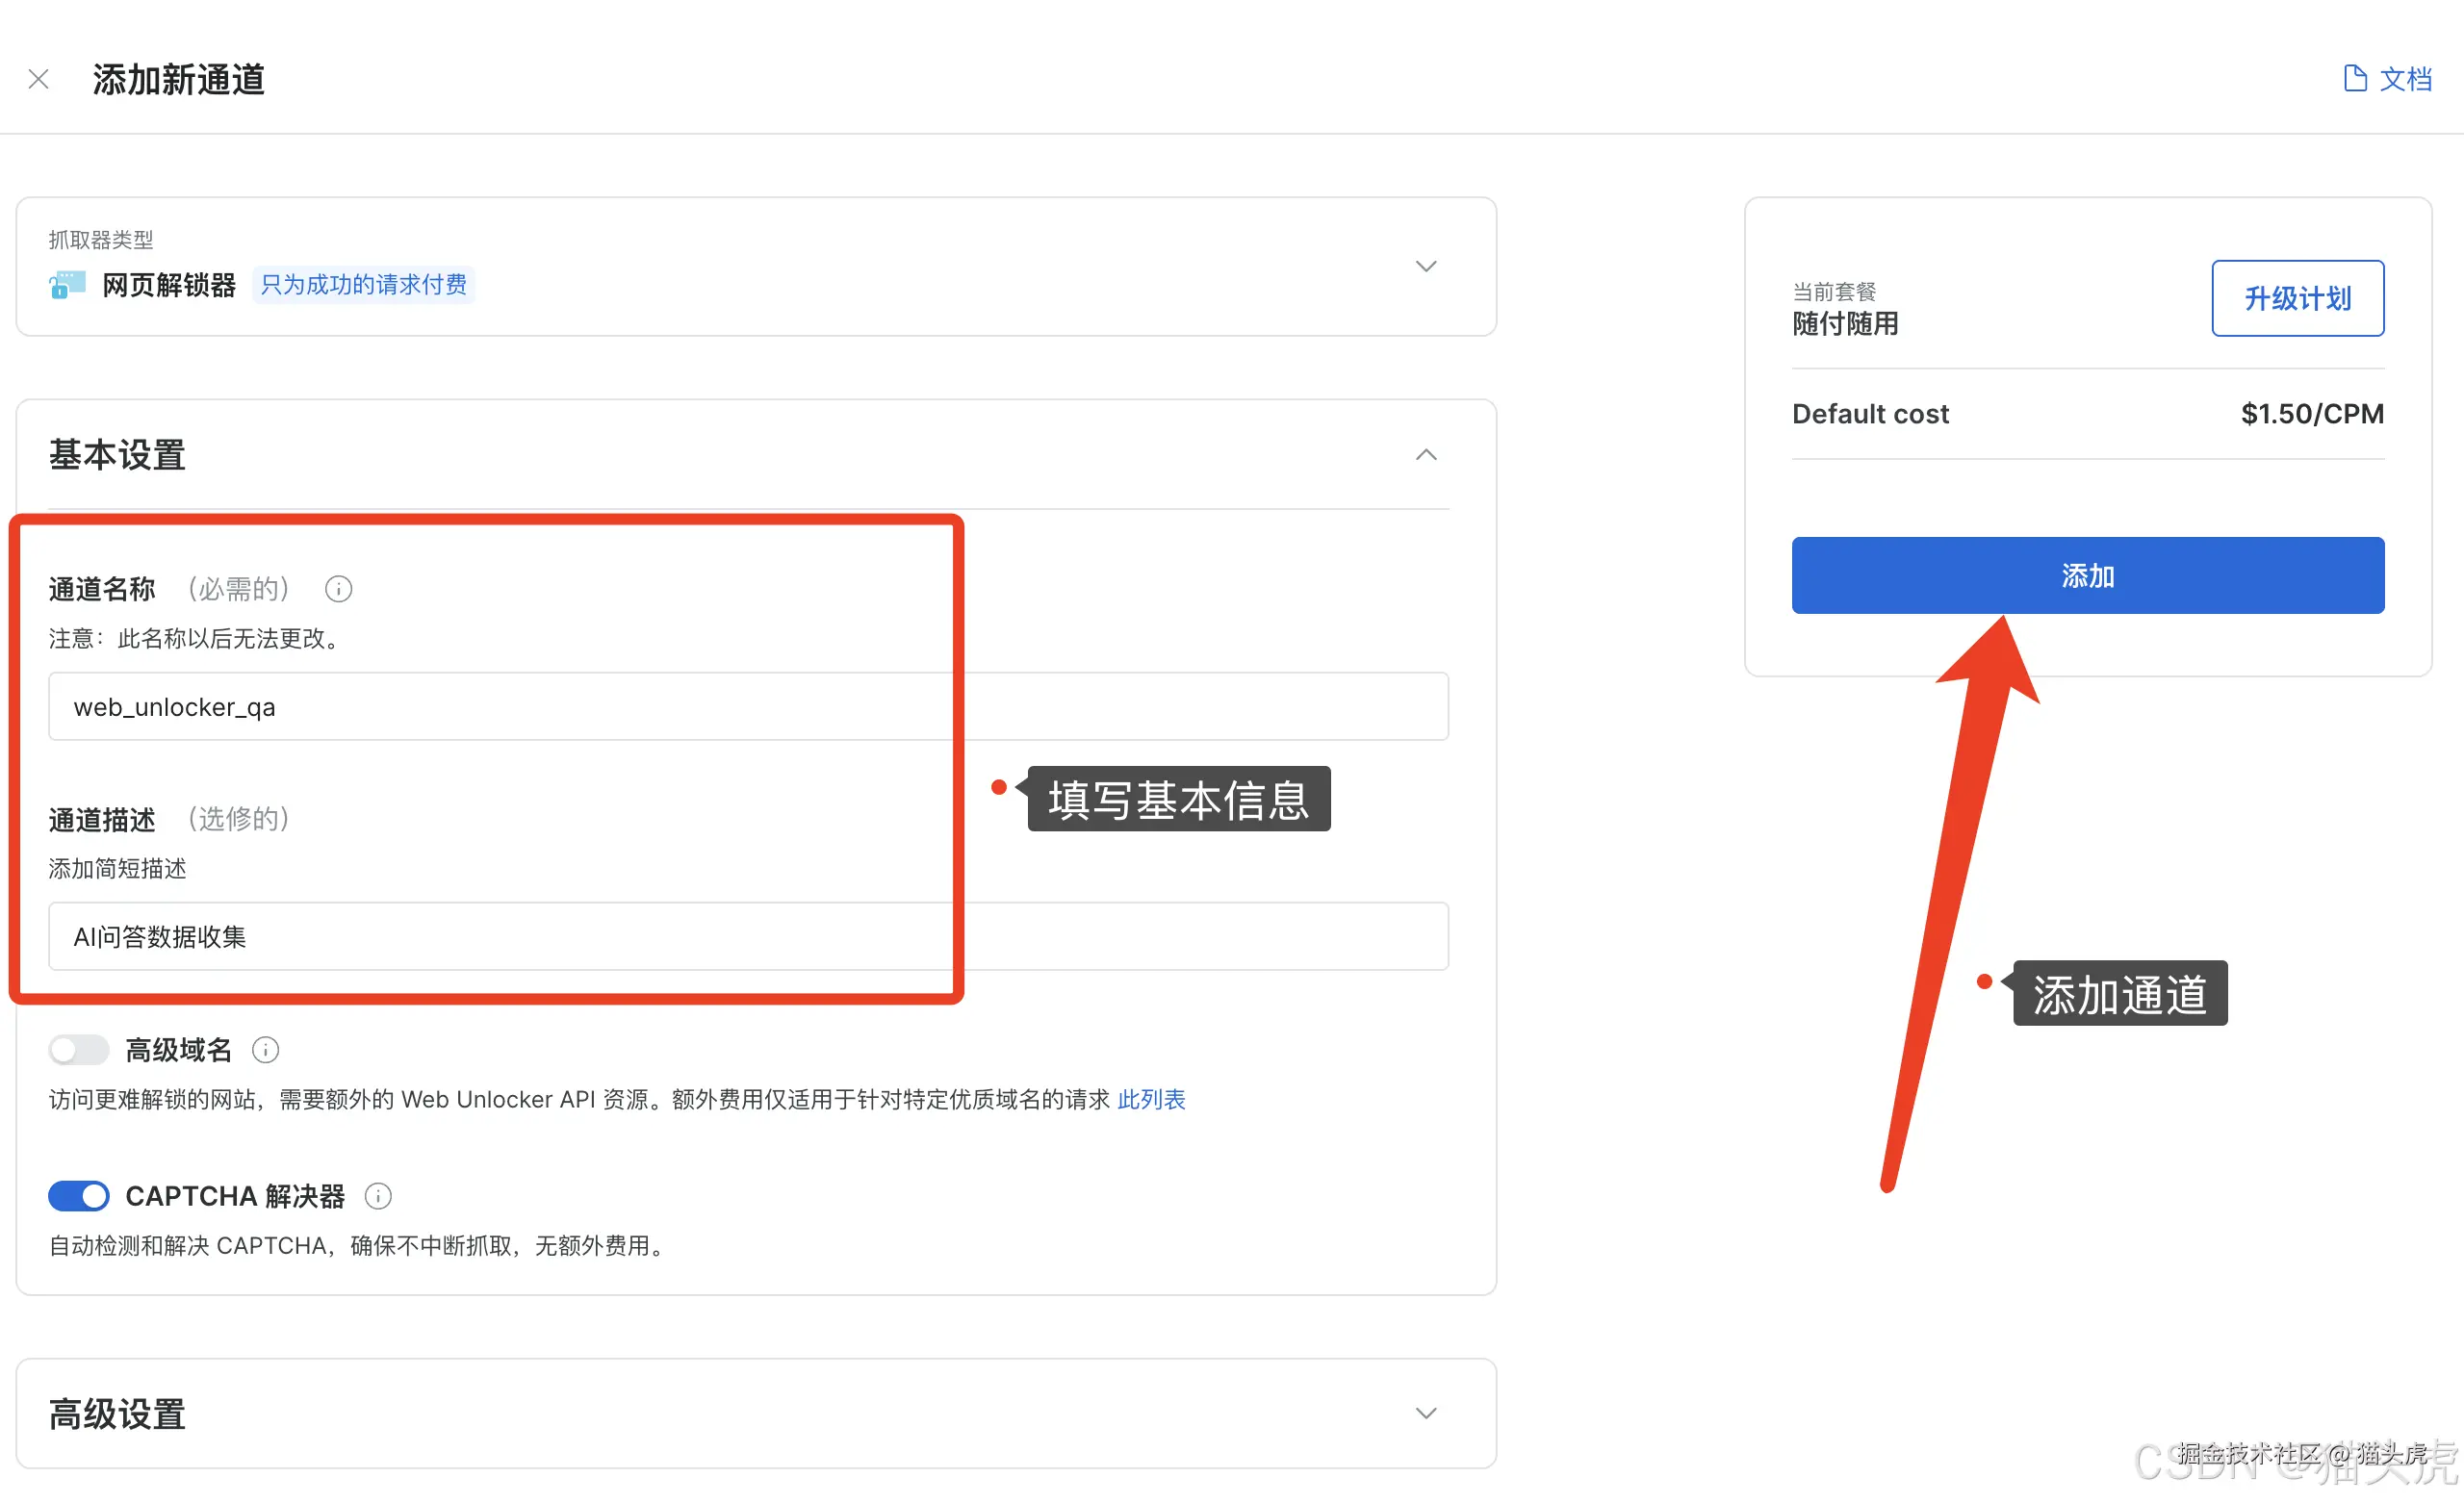2464x1503 pixels.
Task: Click the info icon beside 高级域名
Action: pyautogui.click(x=265, y=1050)
